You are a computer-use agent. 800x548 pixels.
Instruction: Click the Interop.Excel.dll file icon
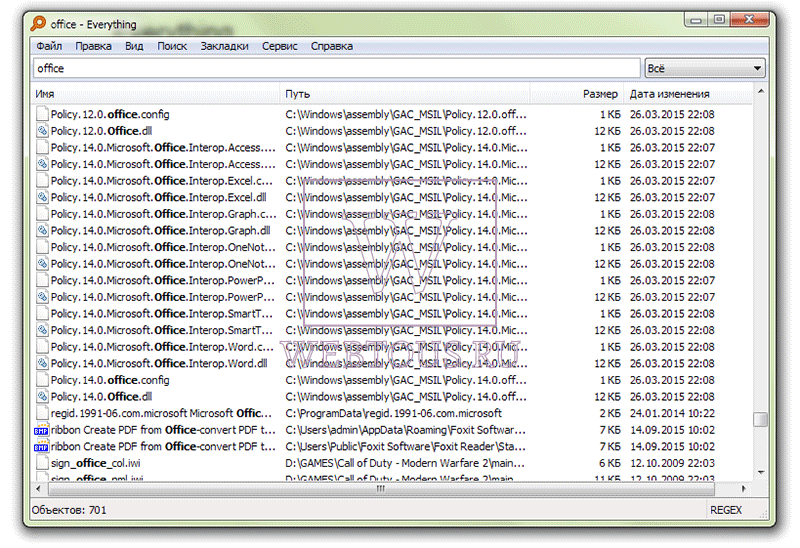pos(42,197)
